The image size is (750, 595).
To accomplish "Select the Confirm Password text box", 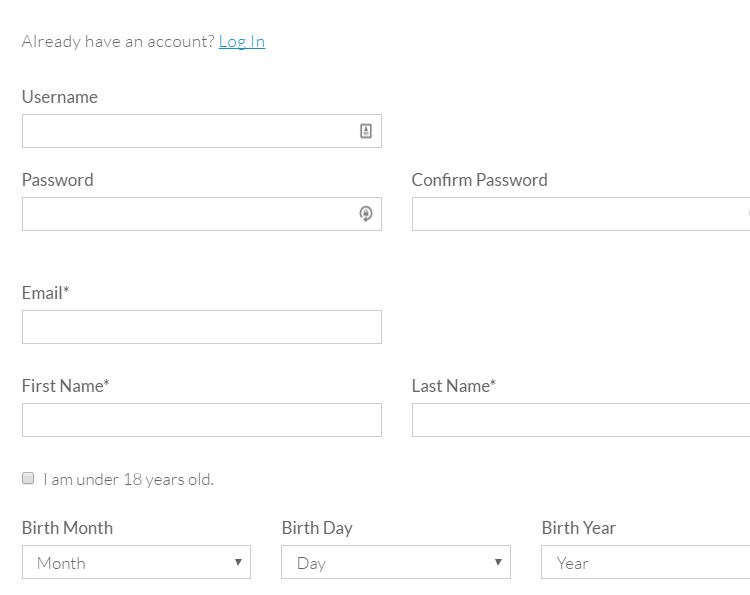I will 580,214.
